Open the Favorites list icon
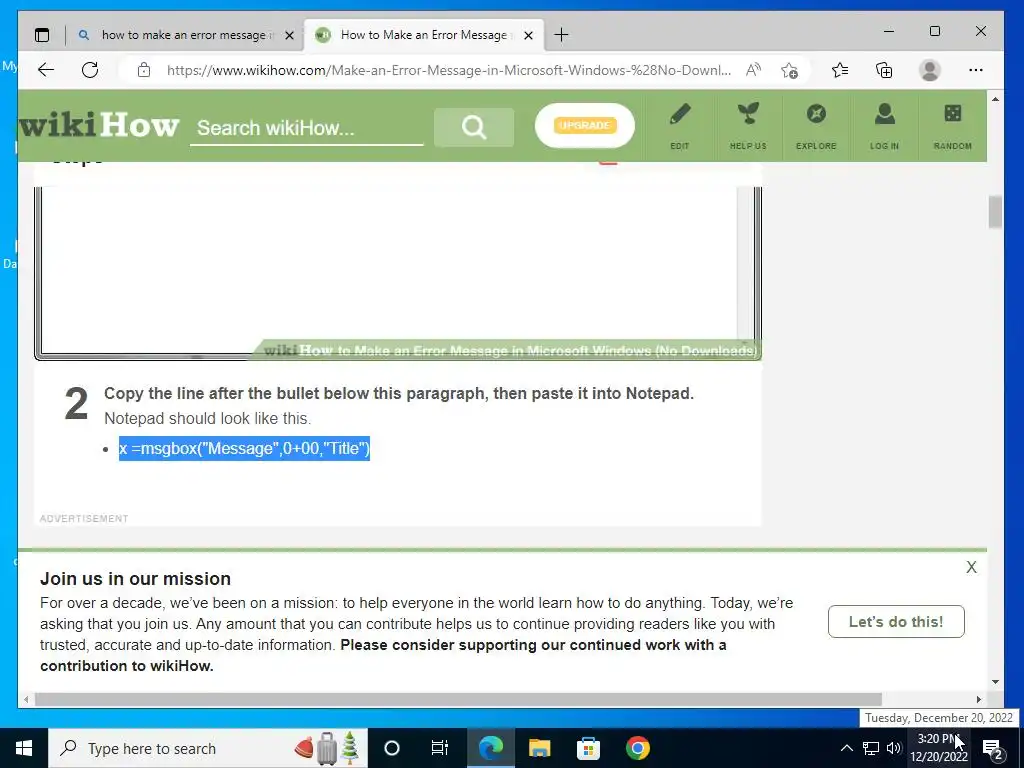 pos(840,70)
